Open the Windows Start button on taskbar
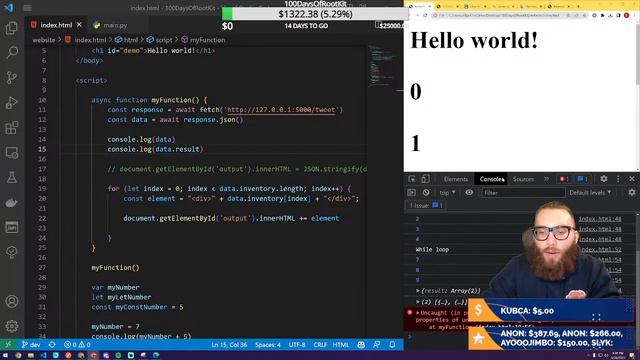Viewport: 640px width, 360px height. [x=6, y=356]
